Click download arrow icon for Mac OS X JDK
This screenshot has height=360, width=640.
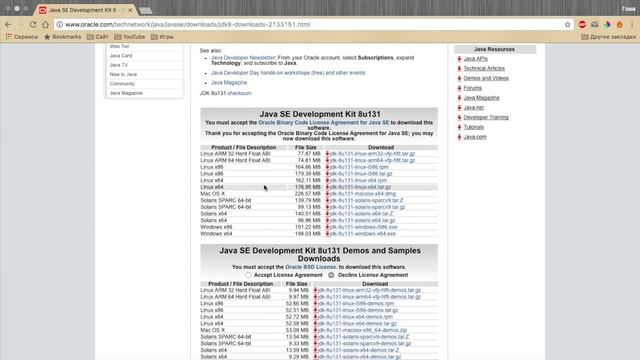(x=327, y=193)
